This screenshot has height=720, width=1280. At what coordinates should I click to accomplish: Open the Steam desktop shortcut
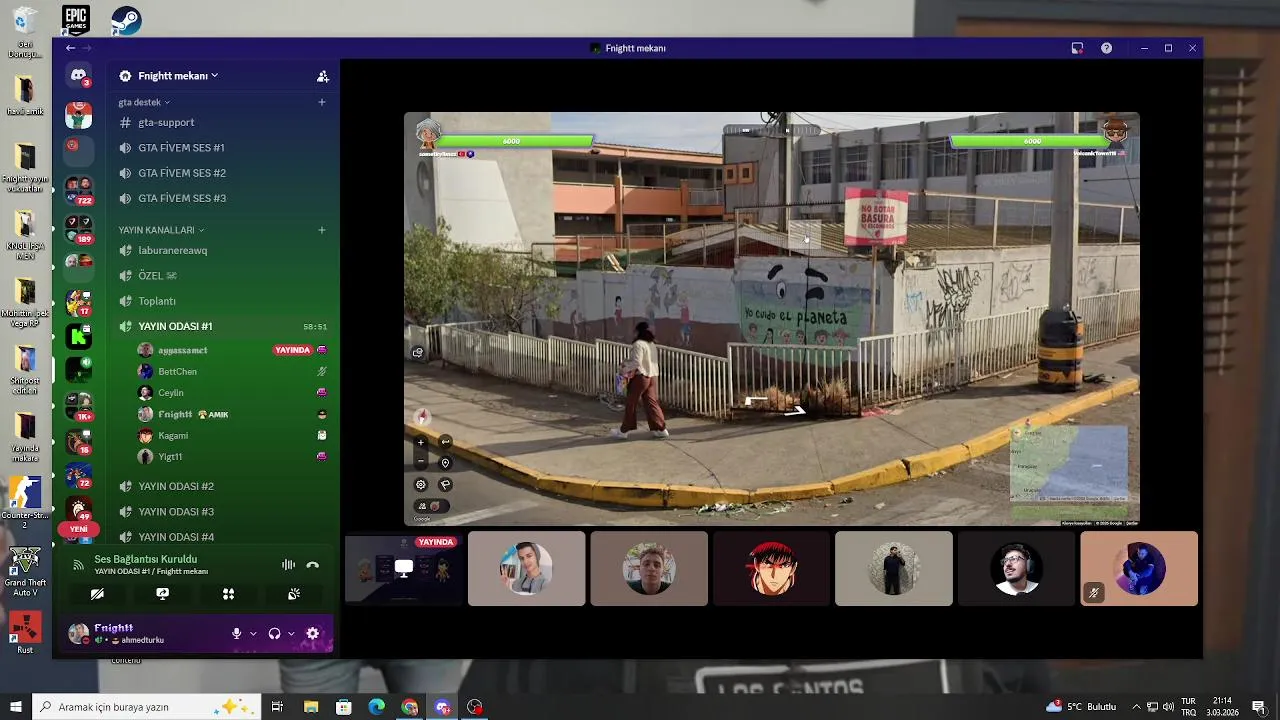coord(125,20)
